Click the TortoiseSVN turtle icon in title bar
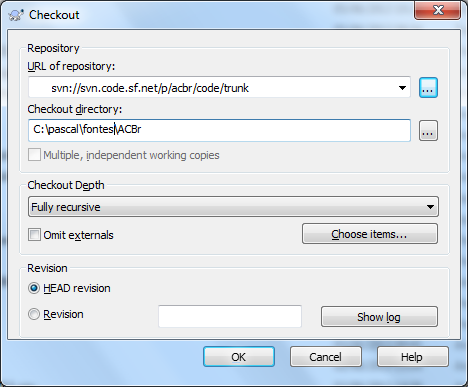 16,15
